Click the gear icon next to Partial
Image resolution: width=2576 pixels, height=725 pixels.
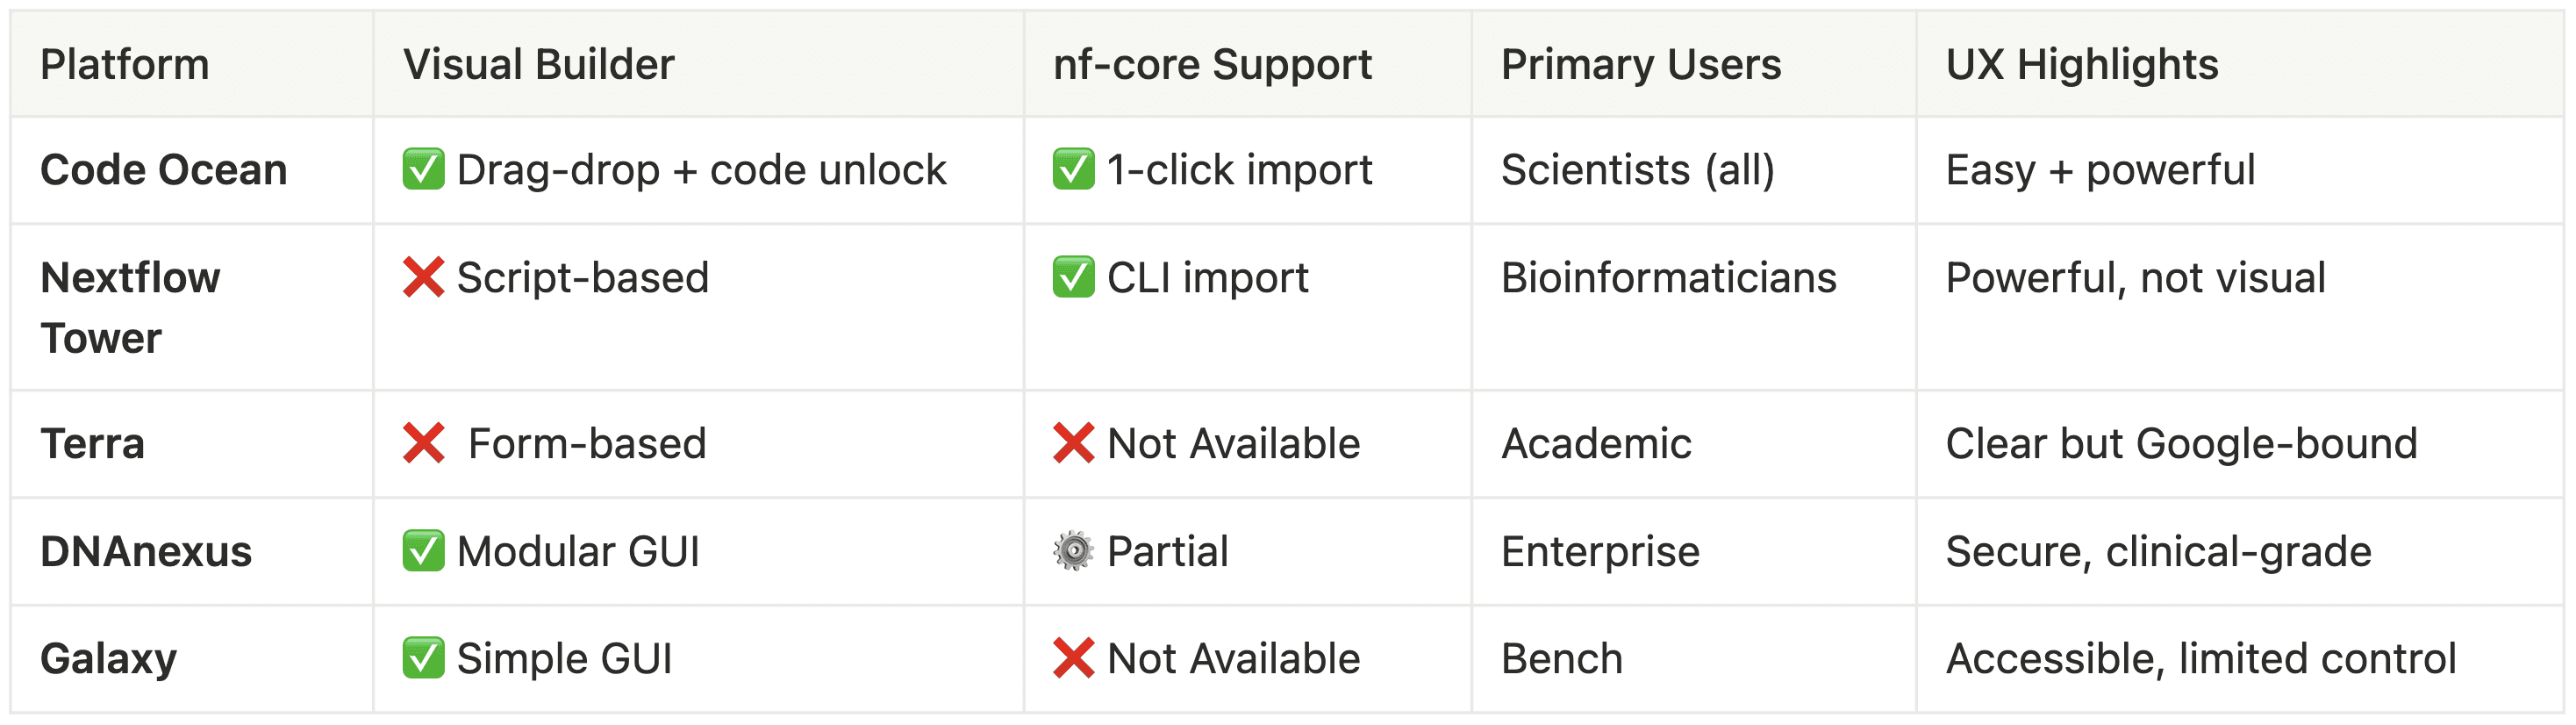[x=1073, y=551]
